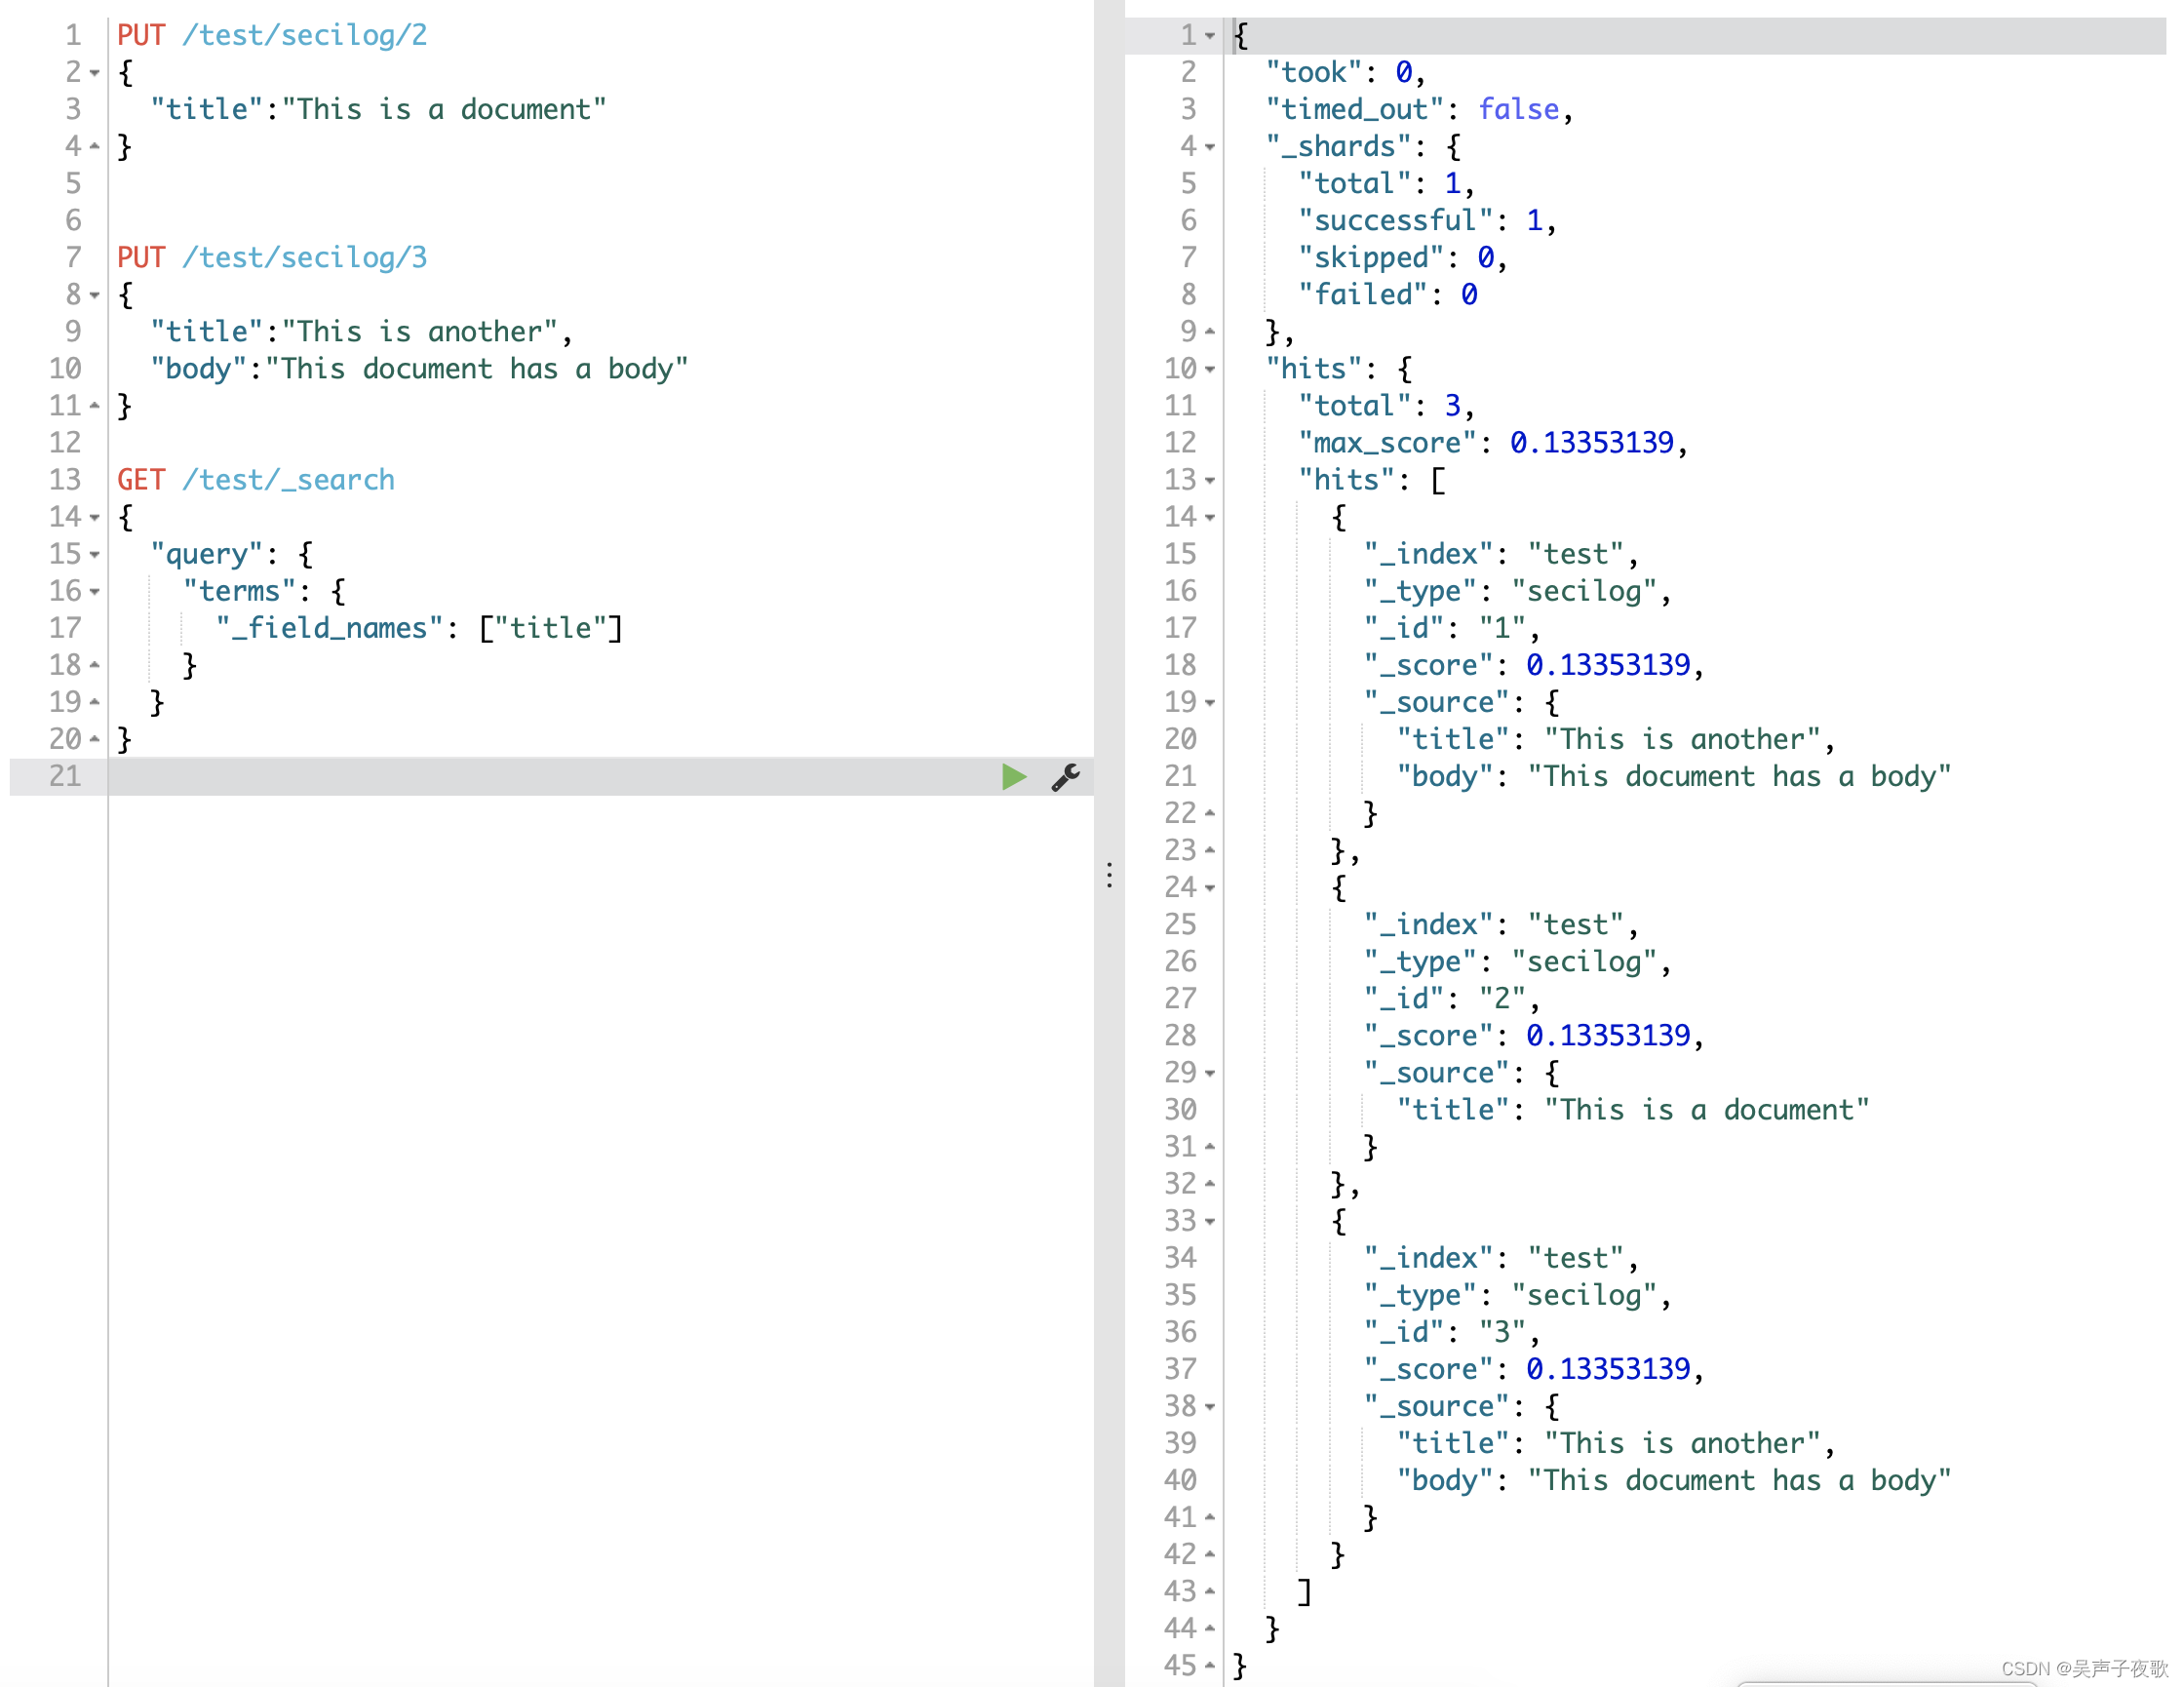Click the pane divider three-dot handle
The width and height of the screenshot is (2184, 1687).
pyautogui.click(x=1109, y=875)
